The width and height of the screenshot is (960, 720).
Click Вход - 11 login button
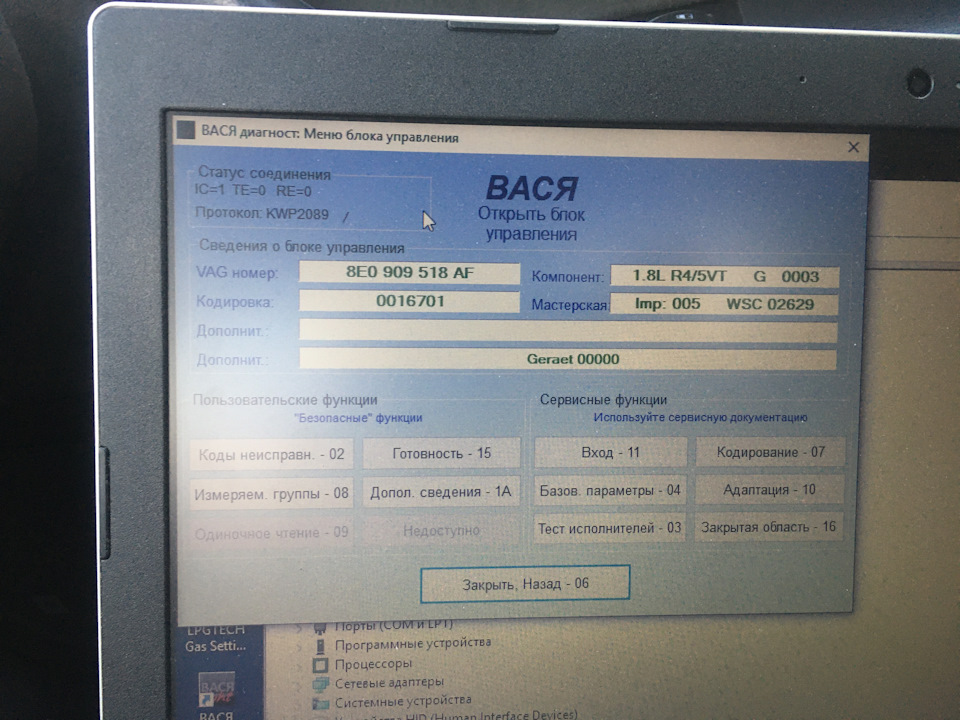610,452
